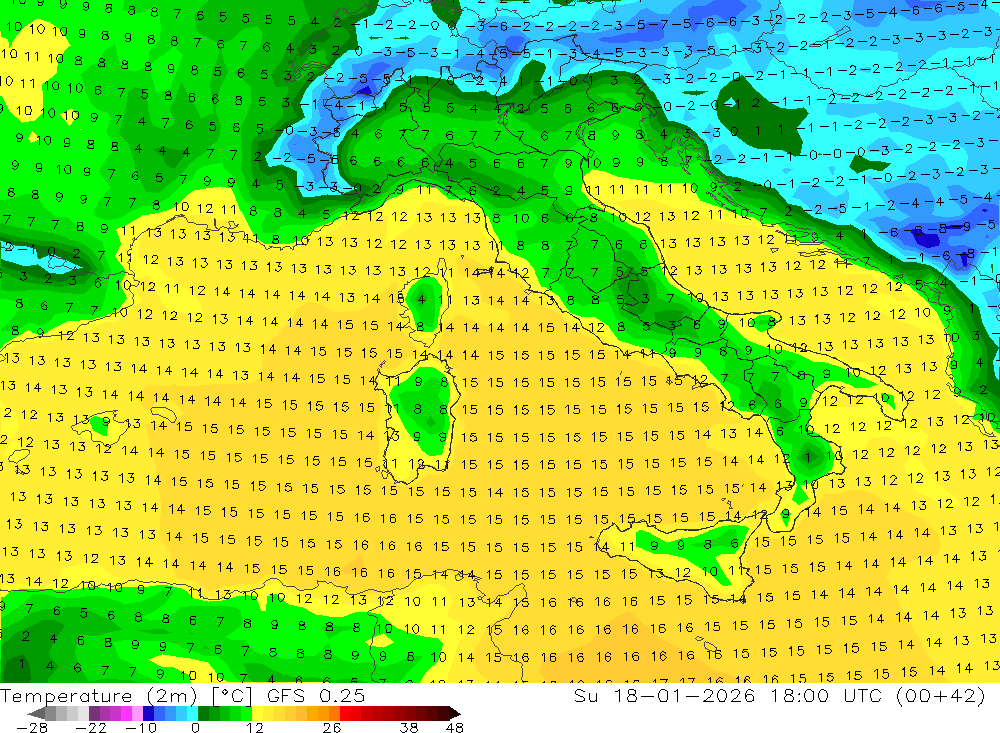Click the '-22' legend scale label
The height and width of the screenshot is (733, 1000).
click(x=91, y=728)
